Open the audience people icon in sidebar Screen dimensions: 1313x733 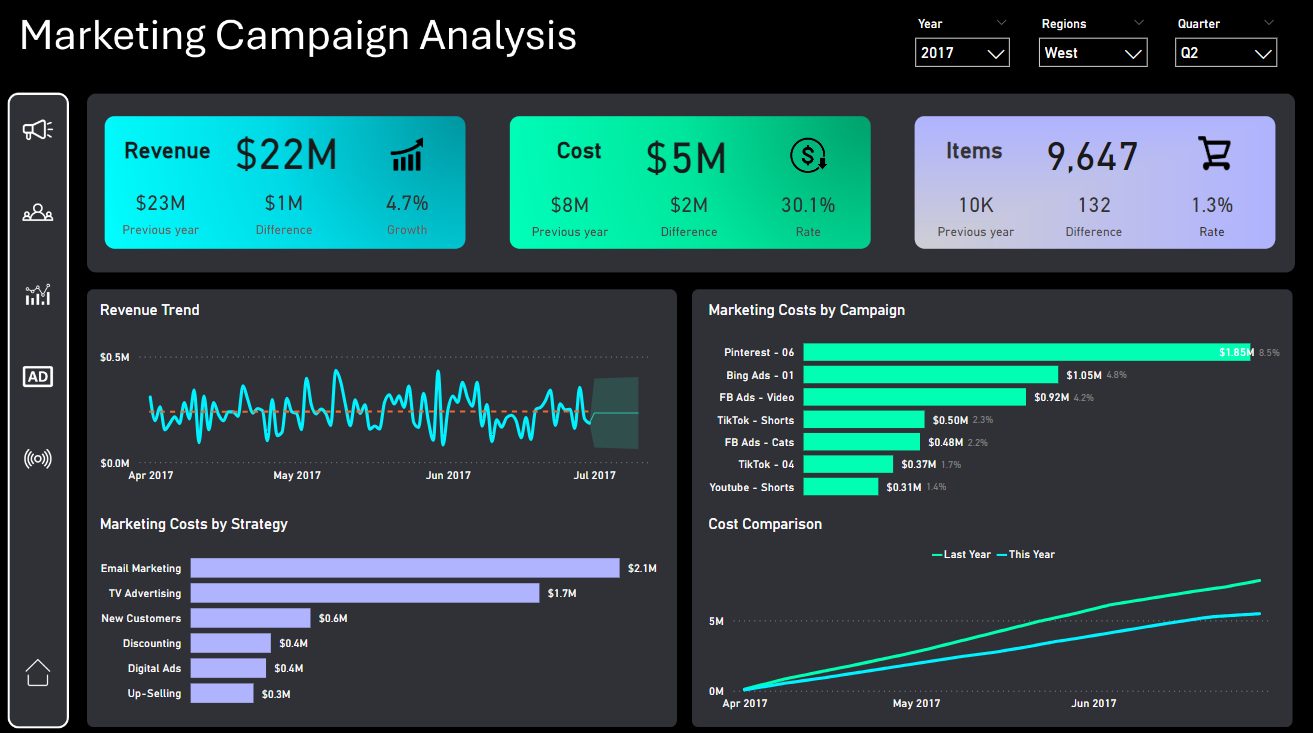click(x=38, y=212)
